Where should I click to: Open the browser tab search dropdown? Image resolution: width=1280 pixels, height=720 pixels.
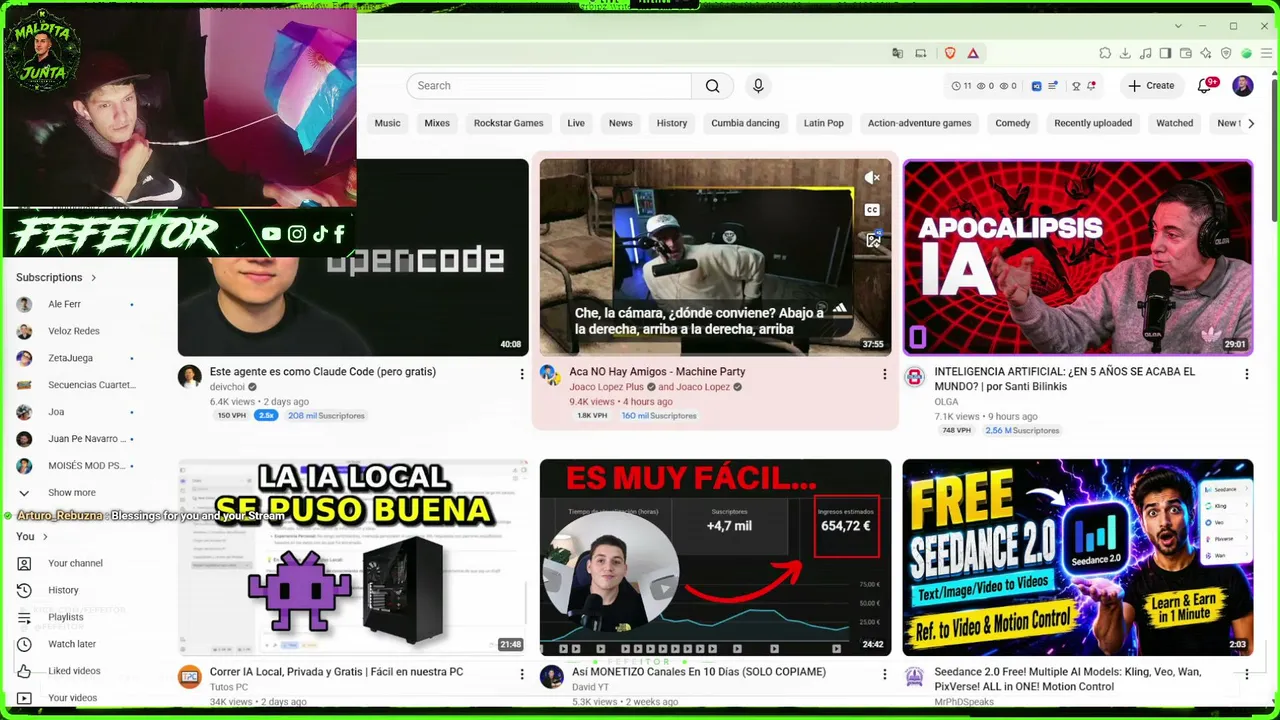[1178, 26]
